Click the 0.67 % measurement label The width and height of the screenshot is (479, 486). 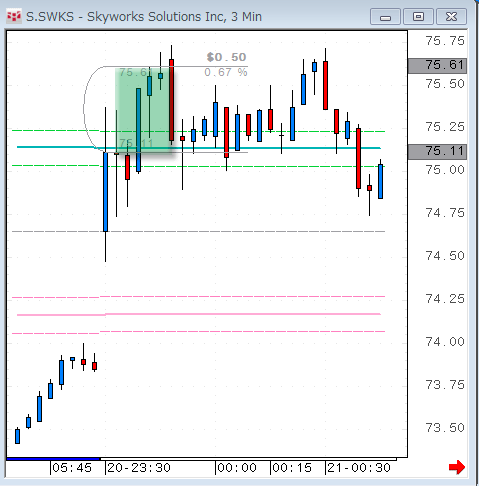tap(226, 72)
